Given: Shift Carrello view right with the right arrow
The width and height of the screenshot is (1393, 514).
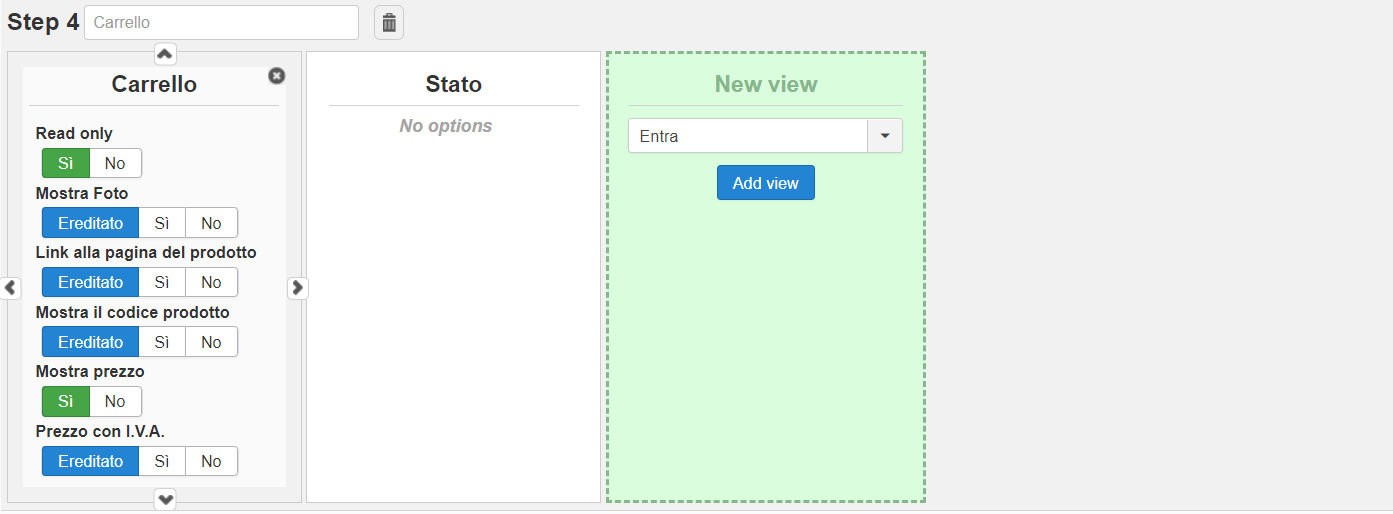Looking at the screenshot, I should point(297,288).
